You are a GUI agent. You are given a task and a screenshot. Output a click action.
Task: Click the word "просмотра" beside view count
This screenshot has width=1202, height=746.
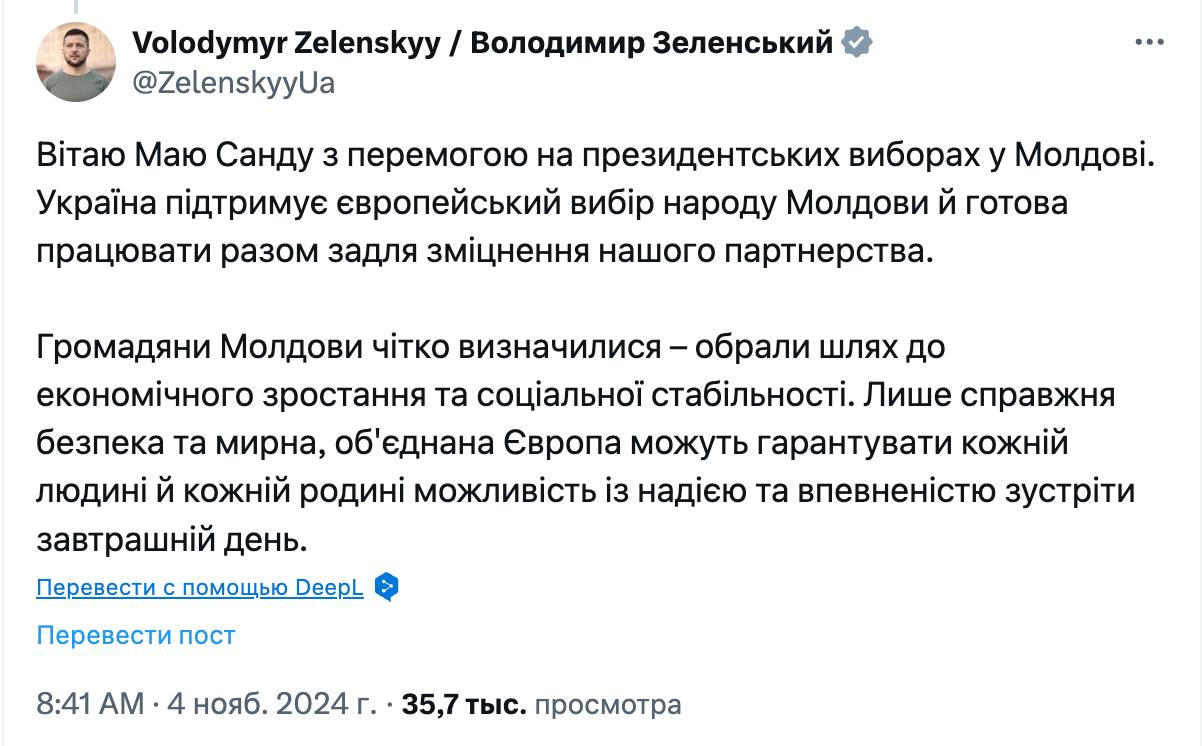point(608,704)
